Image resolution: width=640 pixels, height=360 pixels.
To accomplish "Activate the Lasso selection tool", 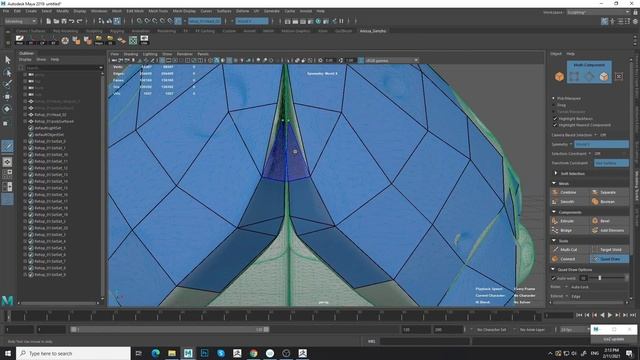I will coord(7,73).
